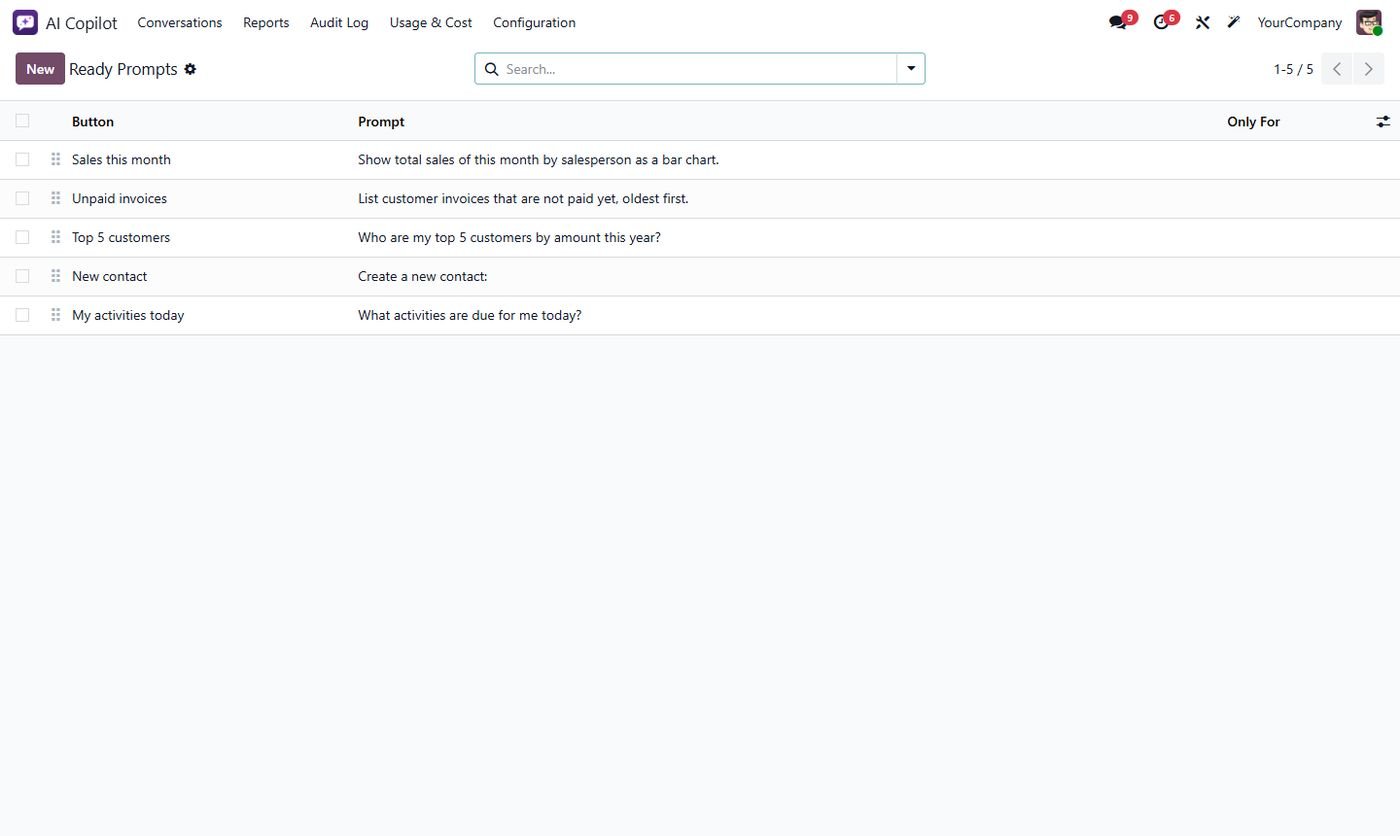1400x836 pixels.
Task: Click the crossed tools debug icon
Action: [x=1203, y=22]
